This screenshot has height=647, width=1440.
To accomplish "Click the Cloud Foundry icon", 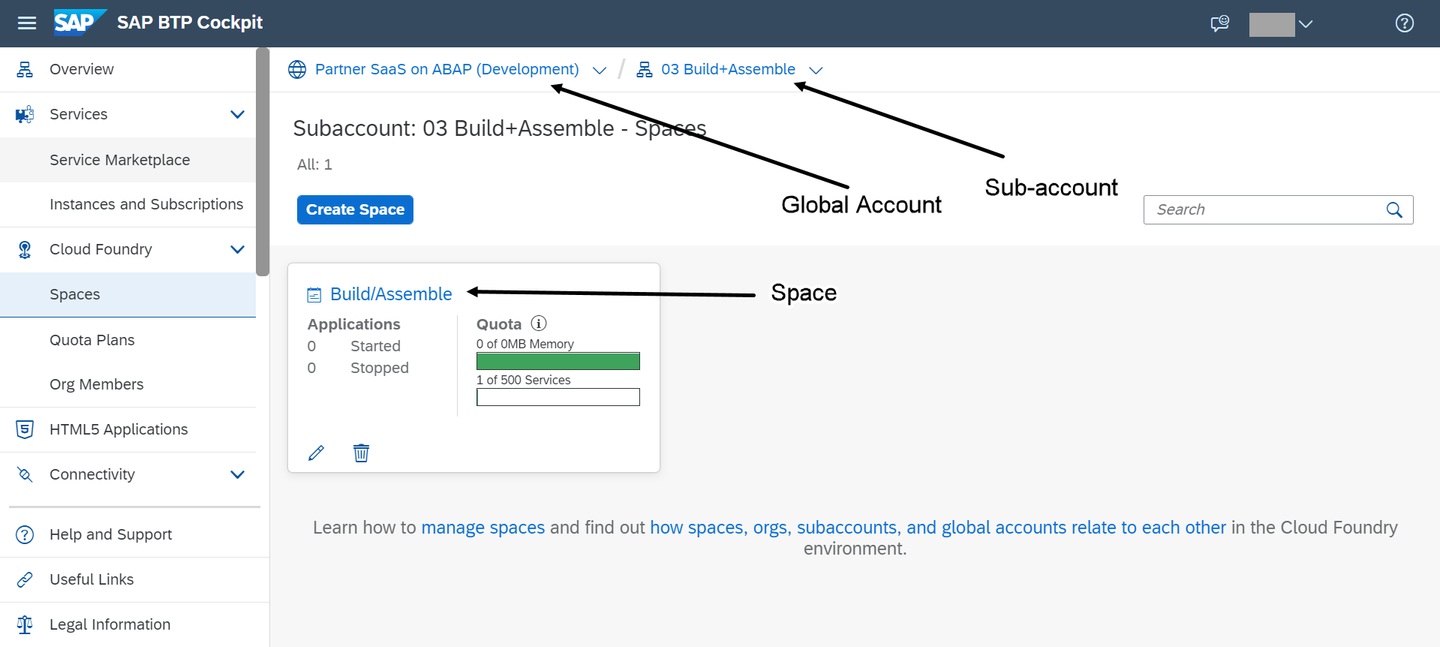I will (25, 249).
